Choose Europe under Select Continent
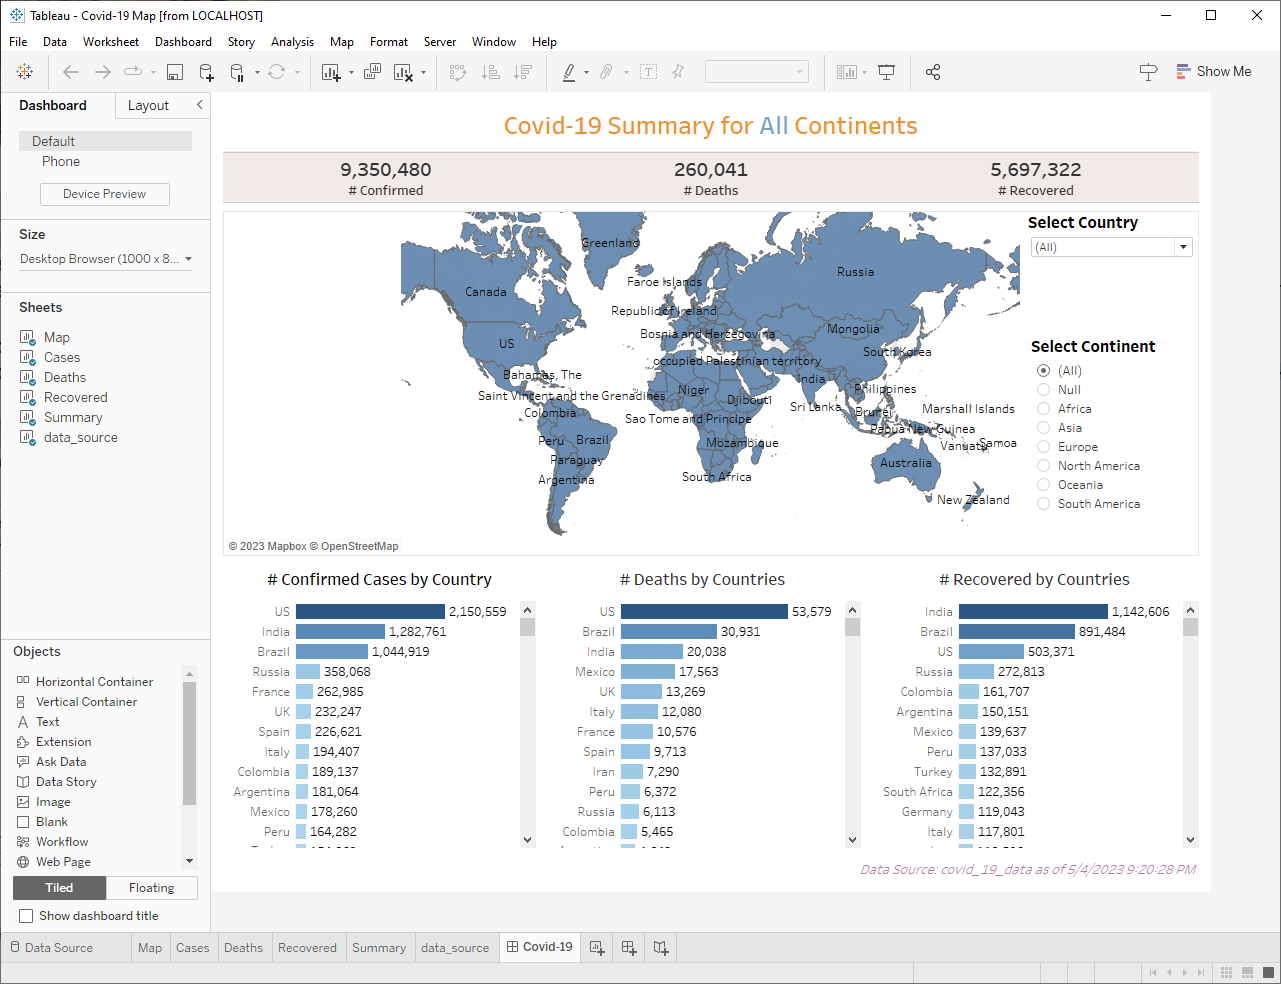1281x984 pixels. coord(1043,446)
